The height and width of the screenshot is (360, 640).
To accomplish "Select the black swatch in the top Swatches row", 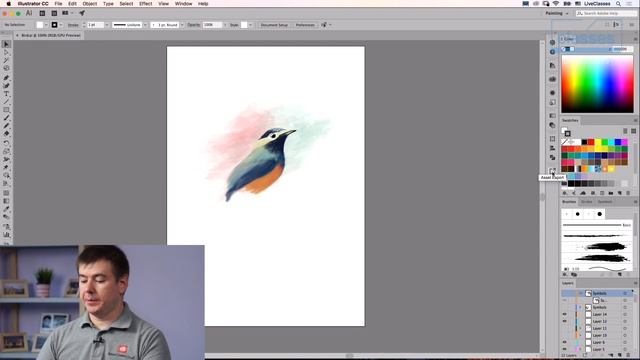I will click(584, 142).
